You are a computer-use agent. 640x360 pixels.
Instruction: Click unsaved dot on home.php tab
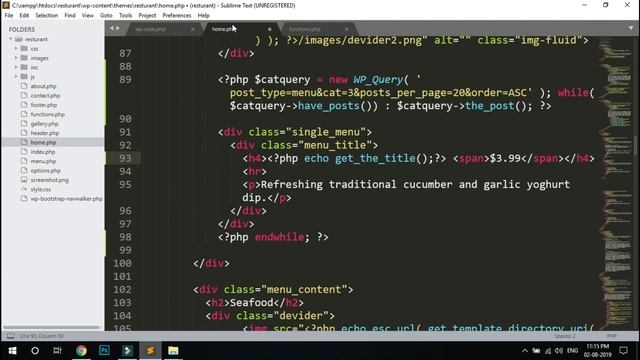pyautogui.click(x=269, y=29)
